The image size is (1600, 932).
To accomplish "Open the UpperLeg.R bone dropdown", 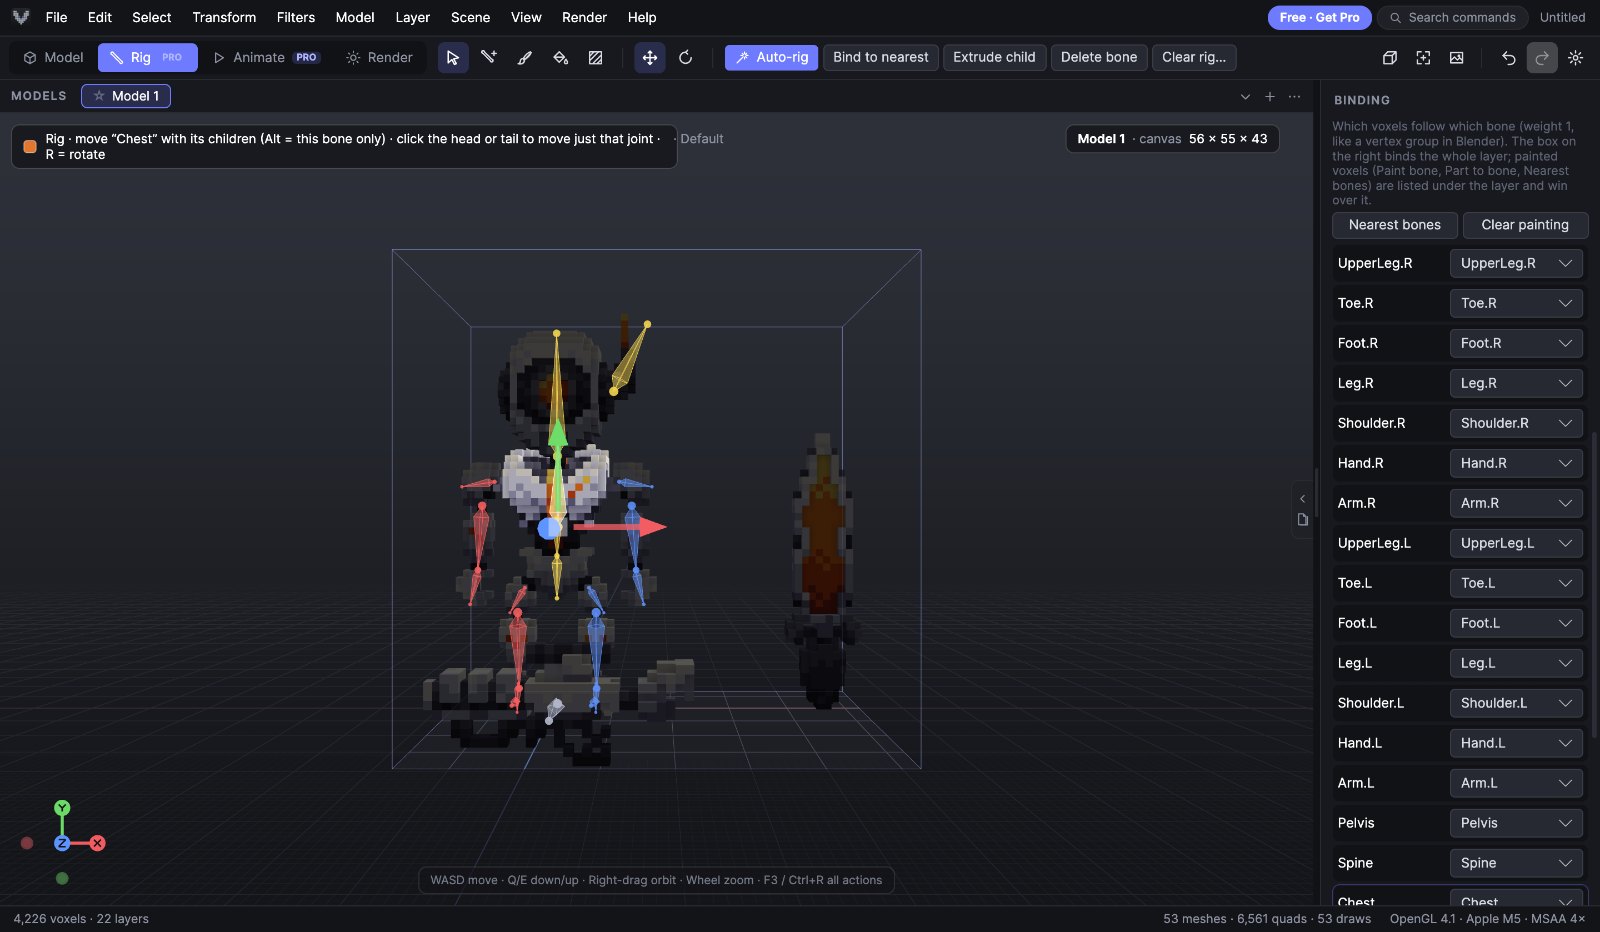I will pos(1516,263).
